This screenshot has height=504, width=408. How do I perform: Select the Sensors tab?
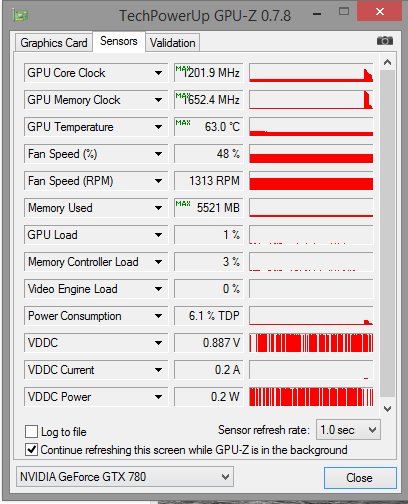tap(119, 41)
